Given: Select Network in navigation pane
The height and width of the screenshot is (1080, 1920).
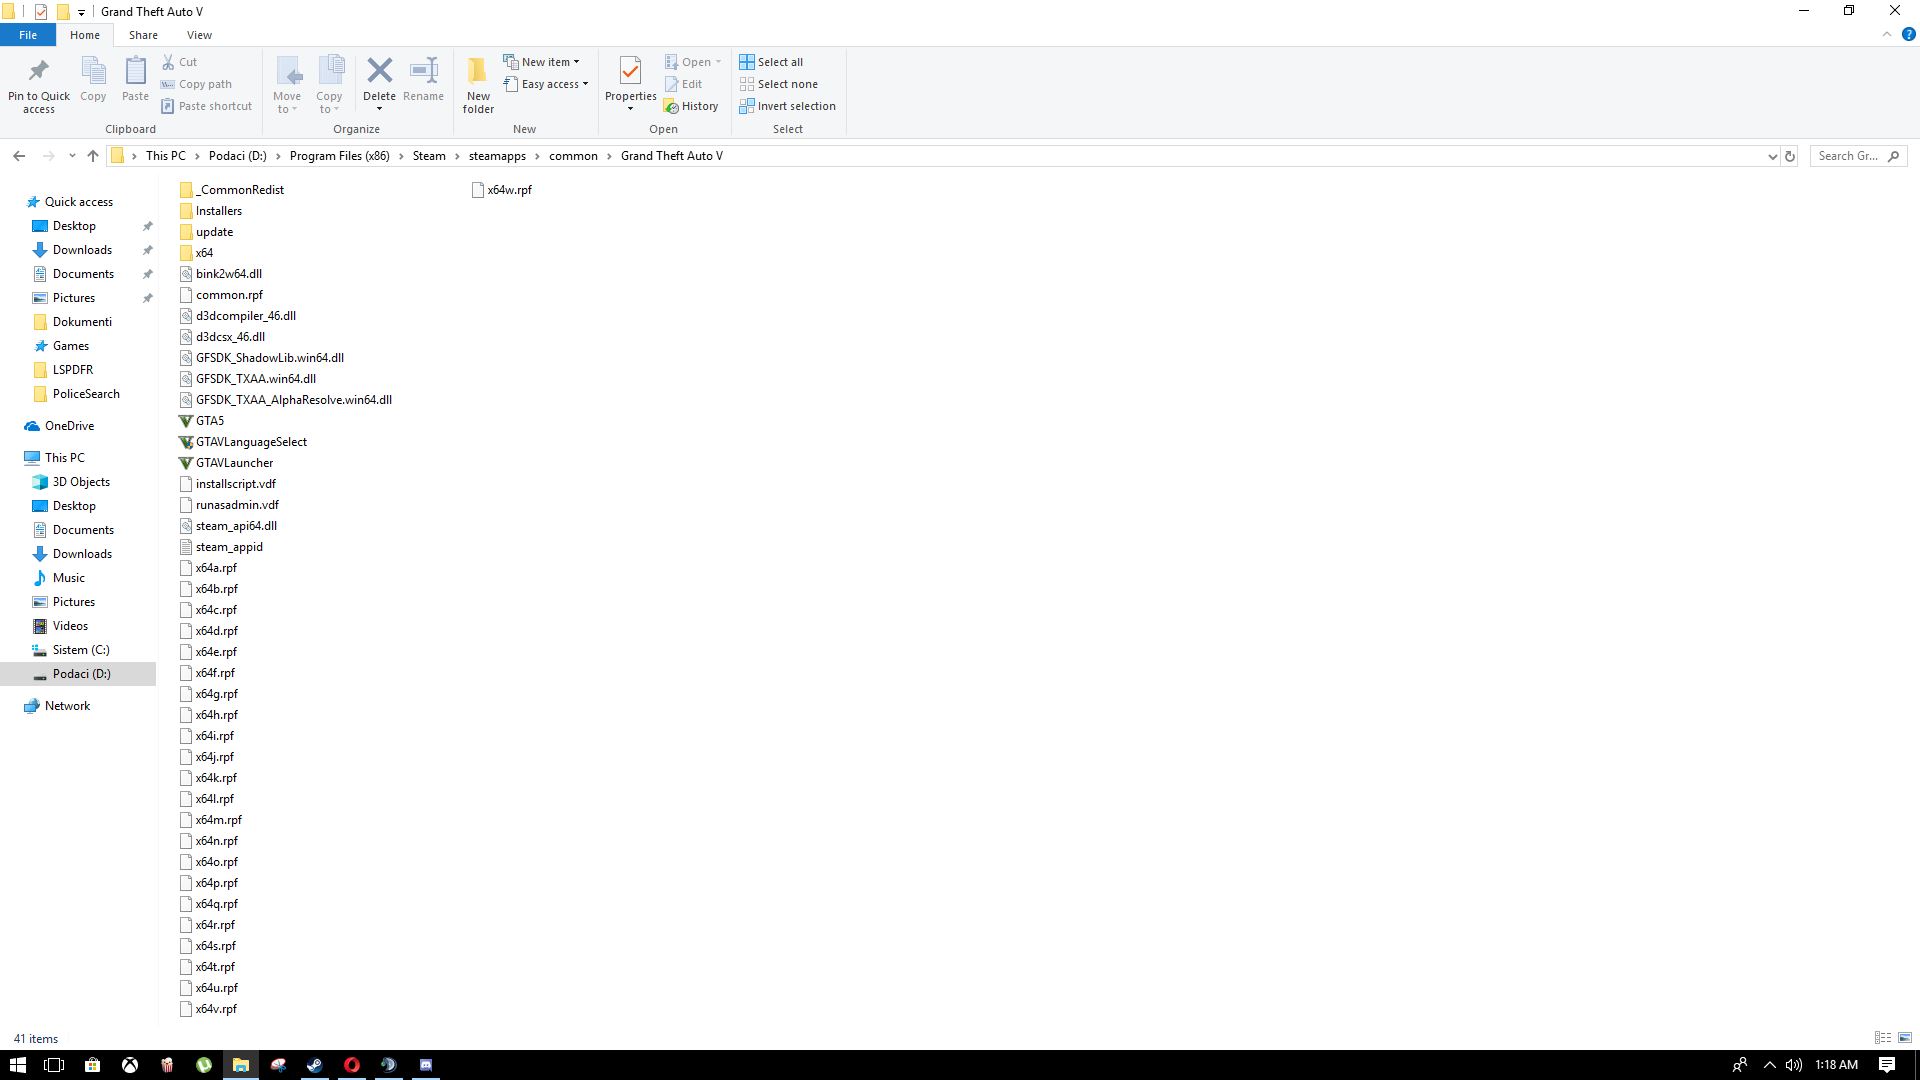Looking at the screenshot, I should 67,706.
